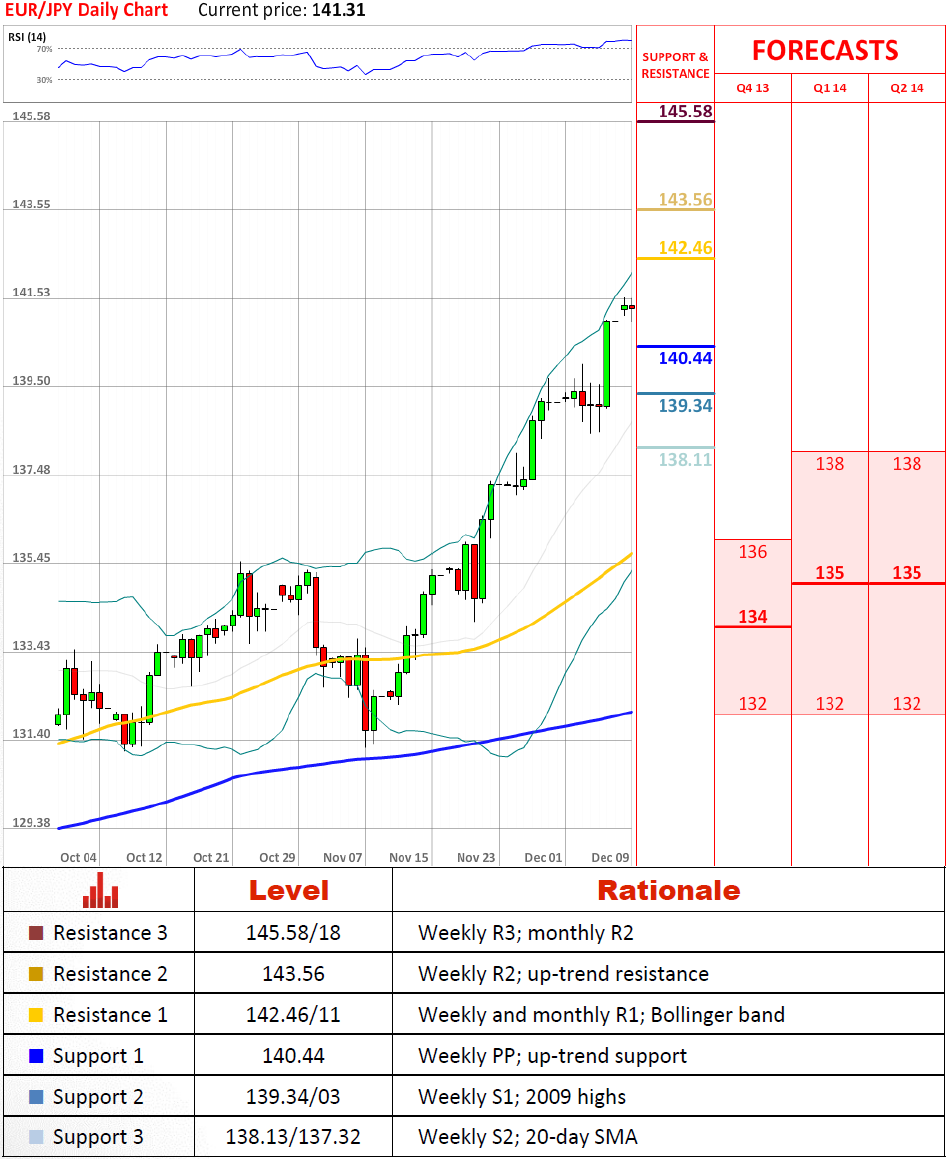Select the Resistance 3 dark red square marker
Viewport: 948px width, 1159px height.
pyautogui.click(x=36, y=933)
